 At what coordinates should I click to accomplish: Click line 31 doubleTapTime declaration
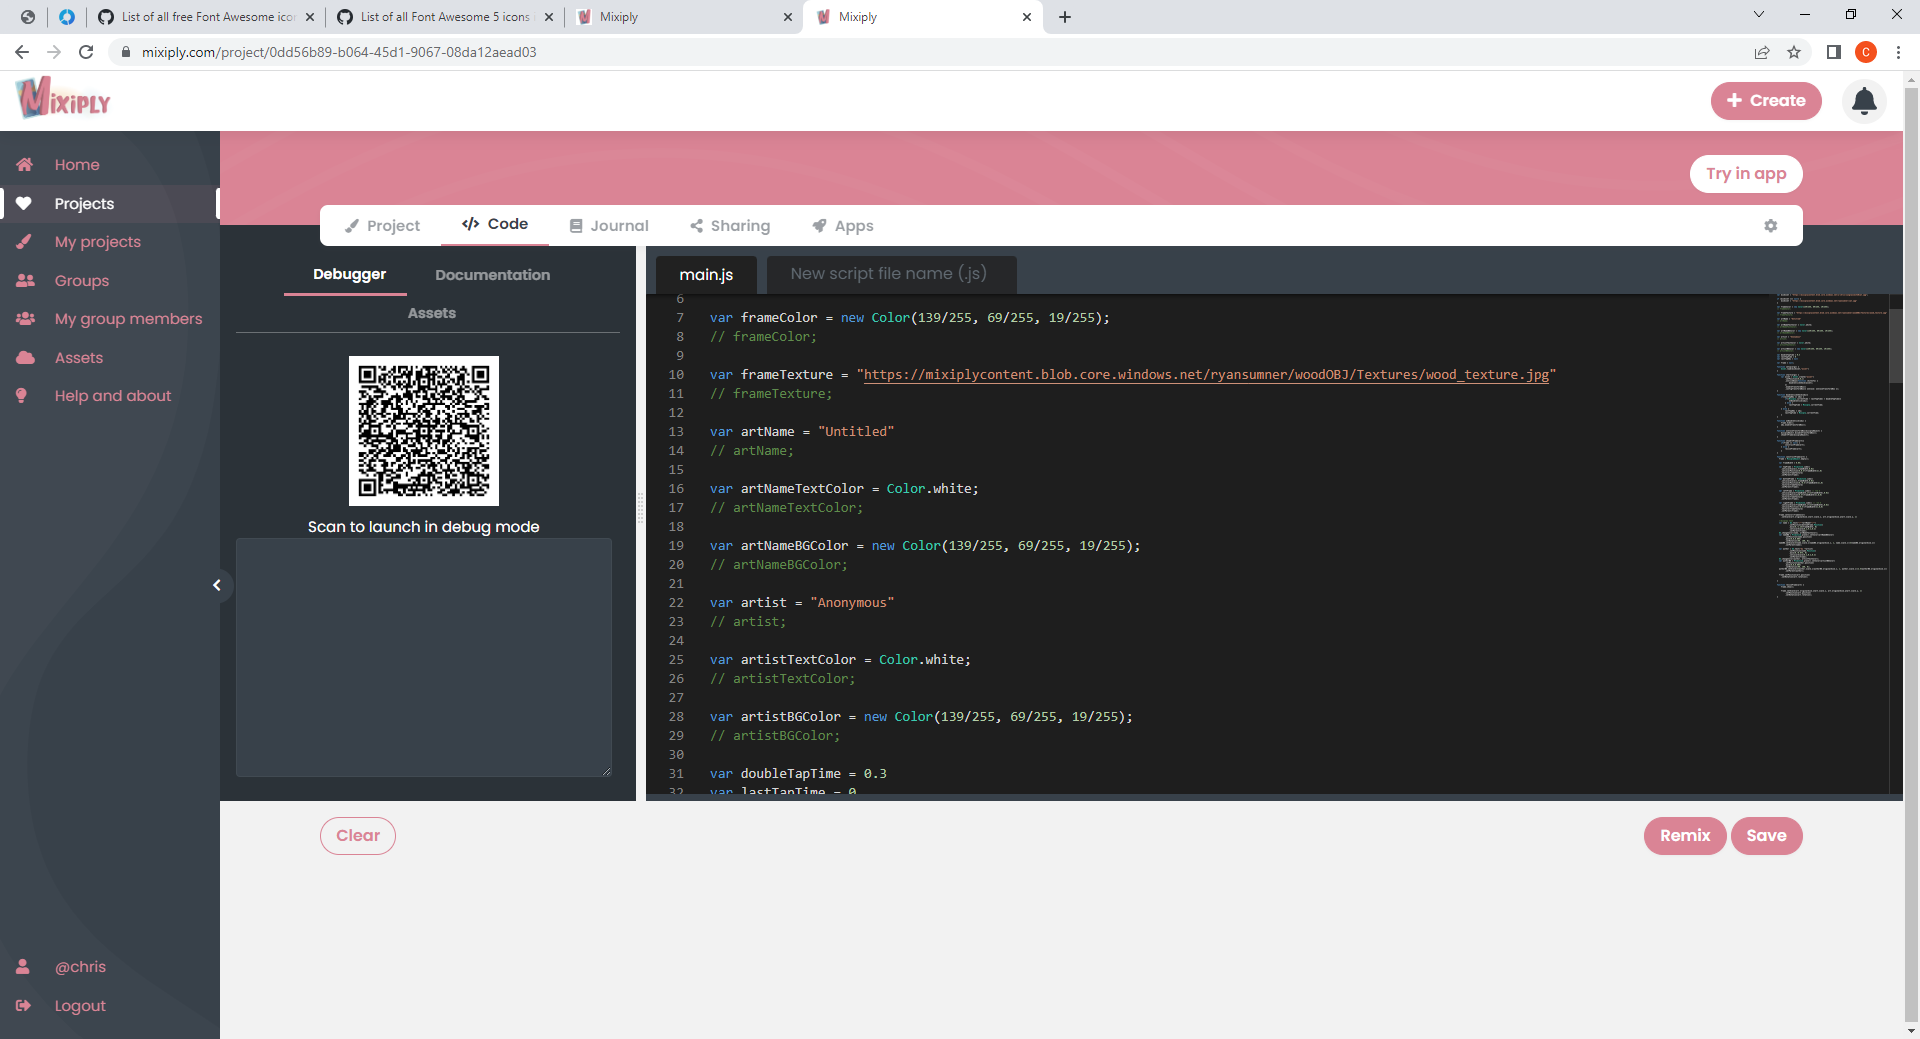pos(798,774)
